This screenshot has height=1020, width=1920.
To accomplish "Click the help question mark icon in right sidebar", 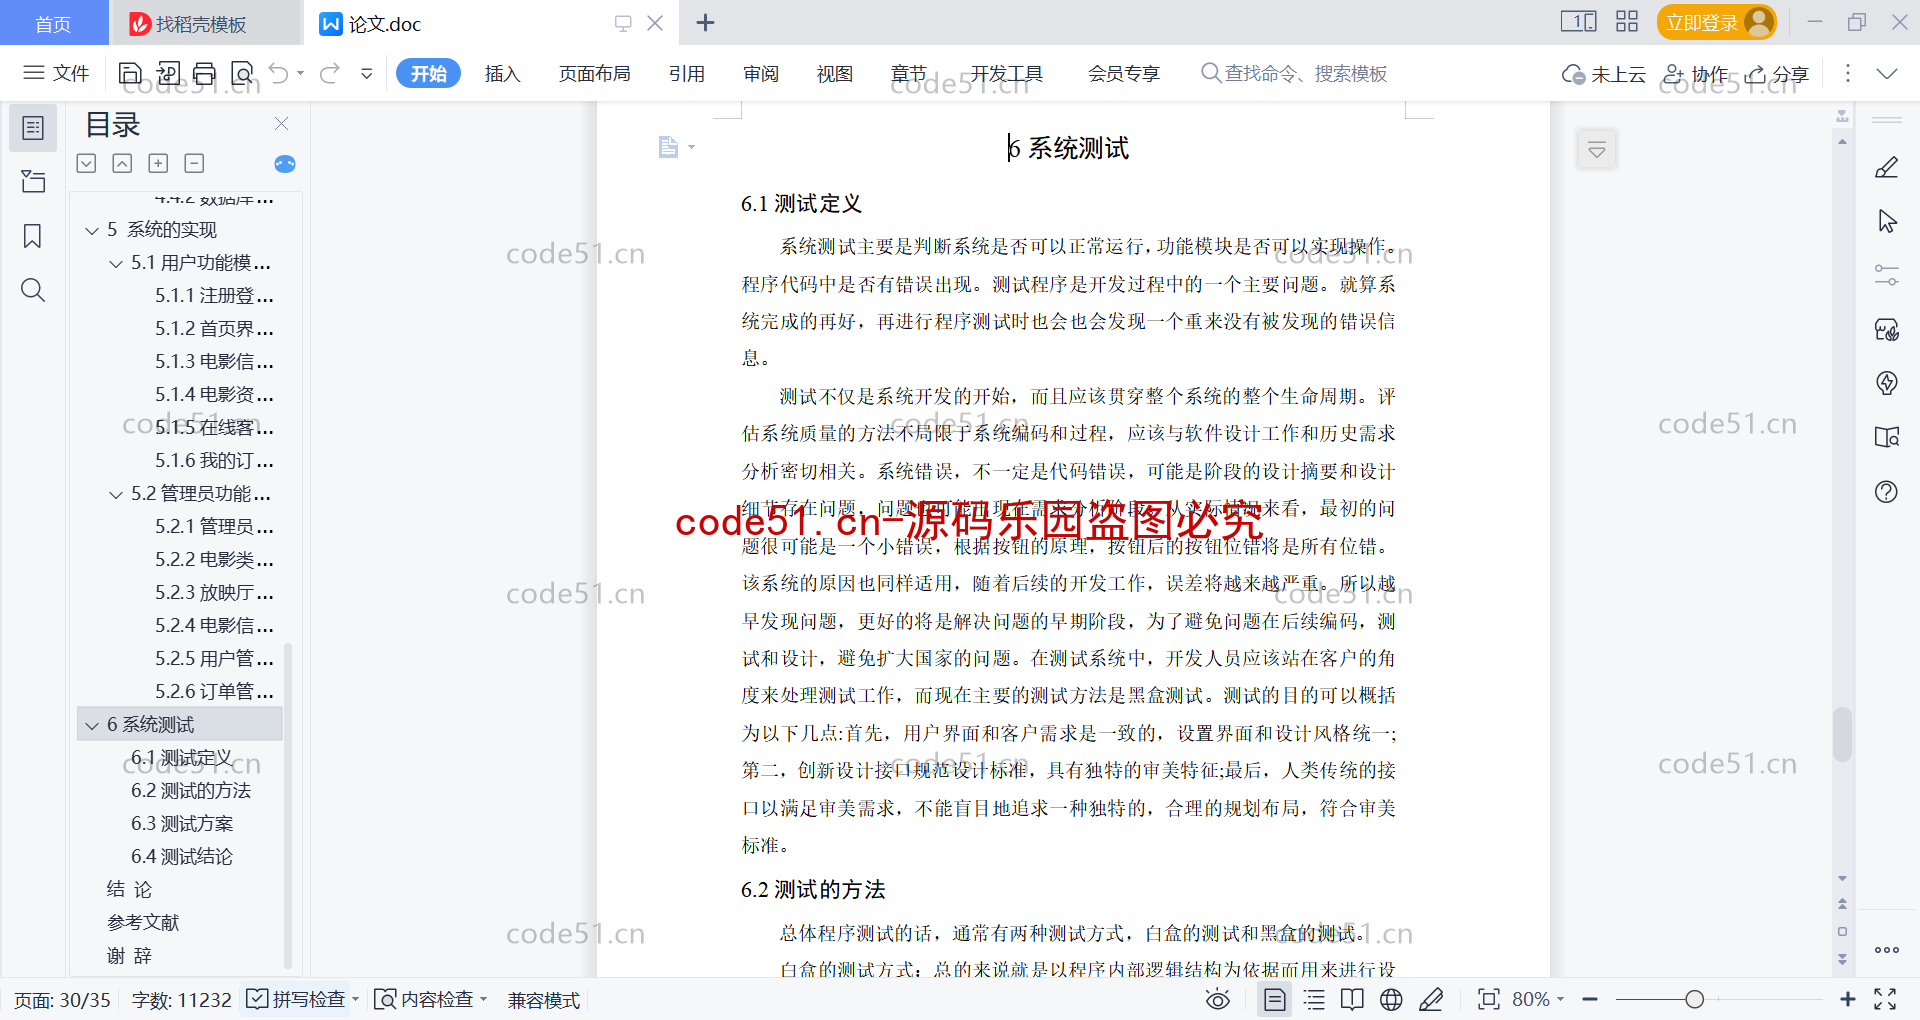I will [x=1887, y=491].
